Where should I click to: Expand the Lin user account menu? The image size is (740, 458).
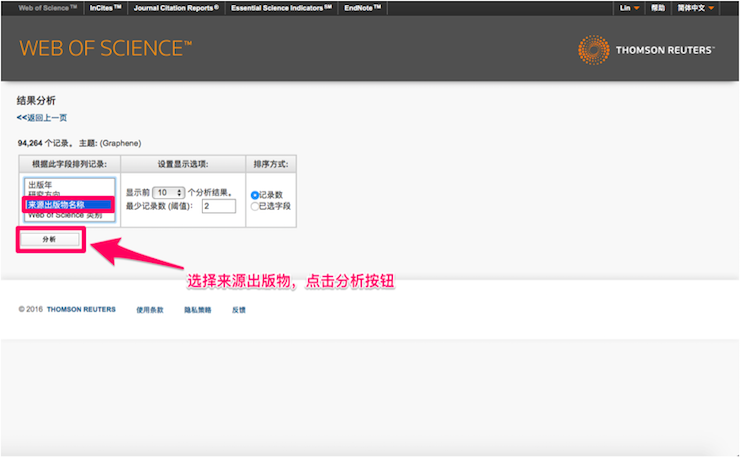point(630,8)
